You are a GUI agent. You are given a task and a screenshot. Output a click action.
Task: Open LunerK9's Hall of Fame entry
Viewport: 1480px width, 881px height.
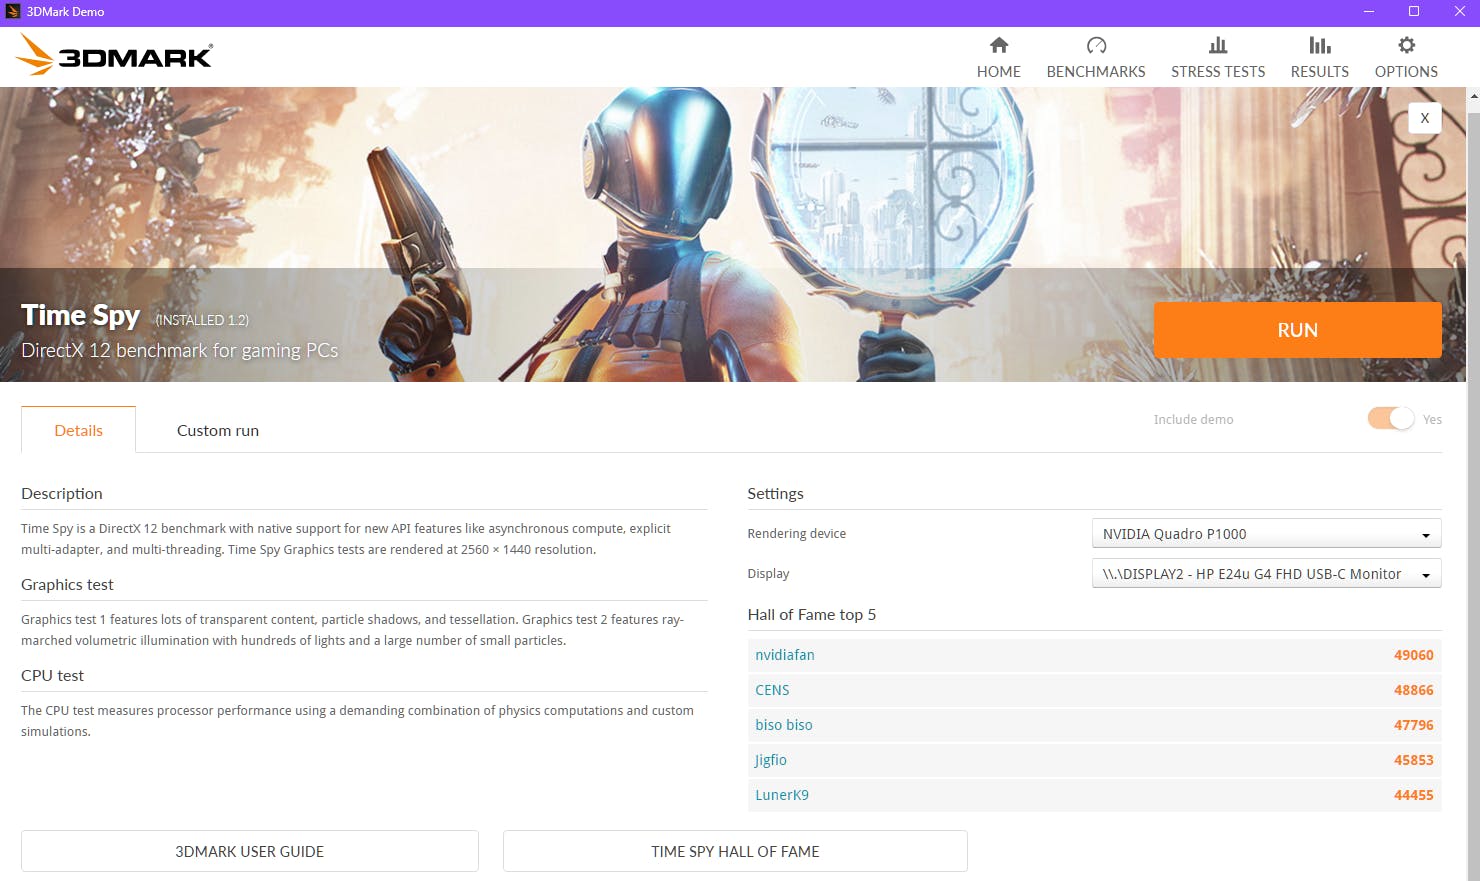(782, 795)
